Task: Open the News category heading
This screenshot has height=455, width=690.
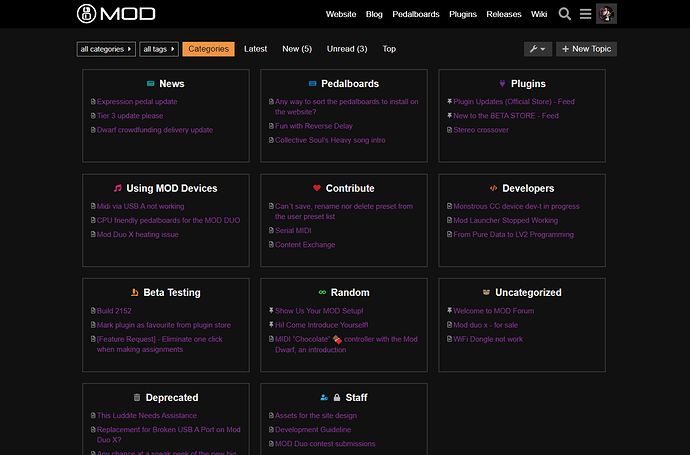Action: coord(172,84)
